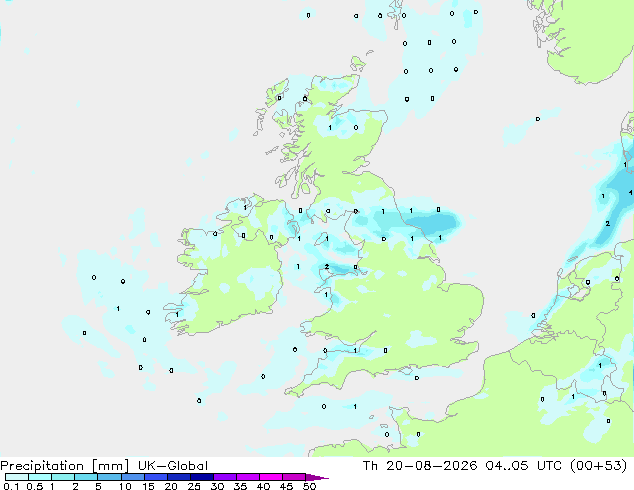Click the 5–10 mm legend color swatch

tap(109, 477)
